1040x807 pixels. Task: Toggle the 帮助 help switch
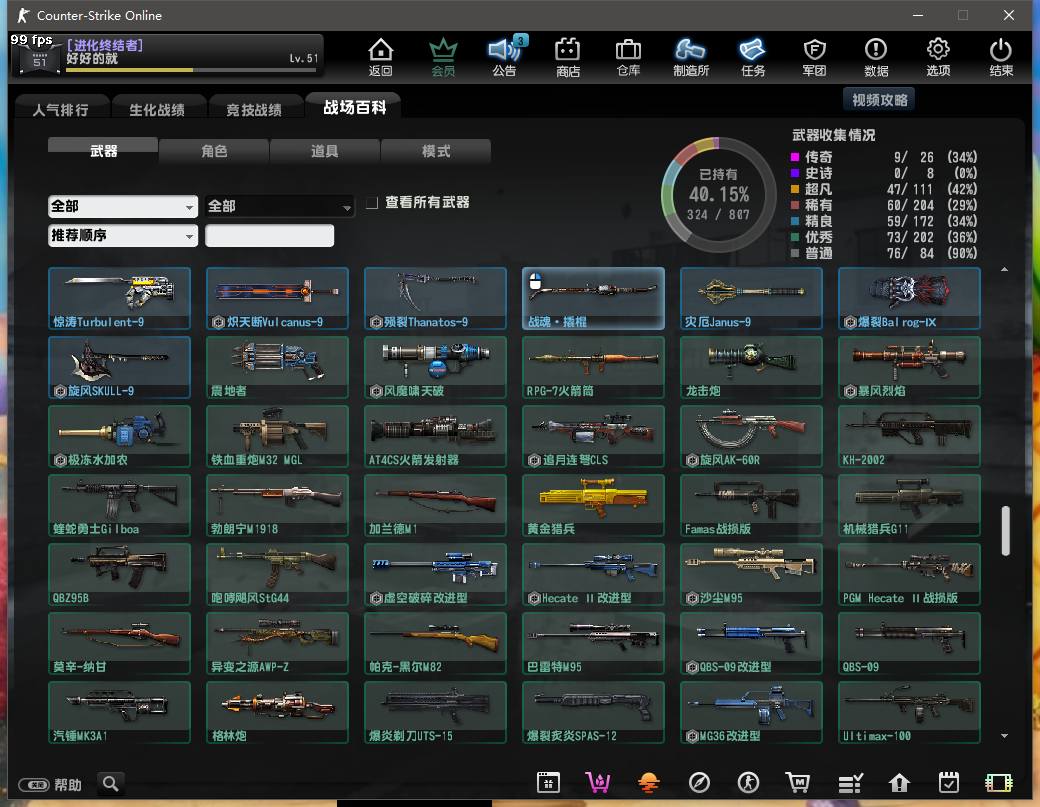click(34, 784)
